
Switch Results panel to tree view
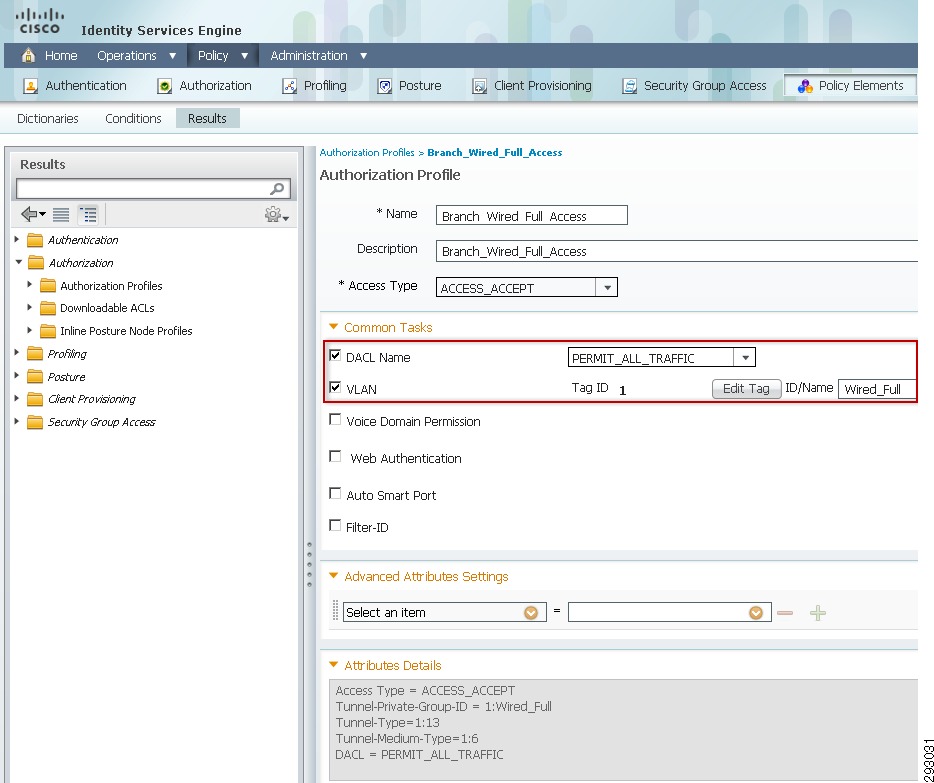point(88,214)
